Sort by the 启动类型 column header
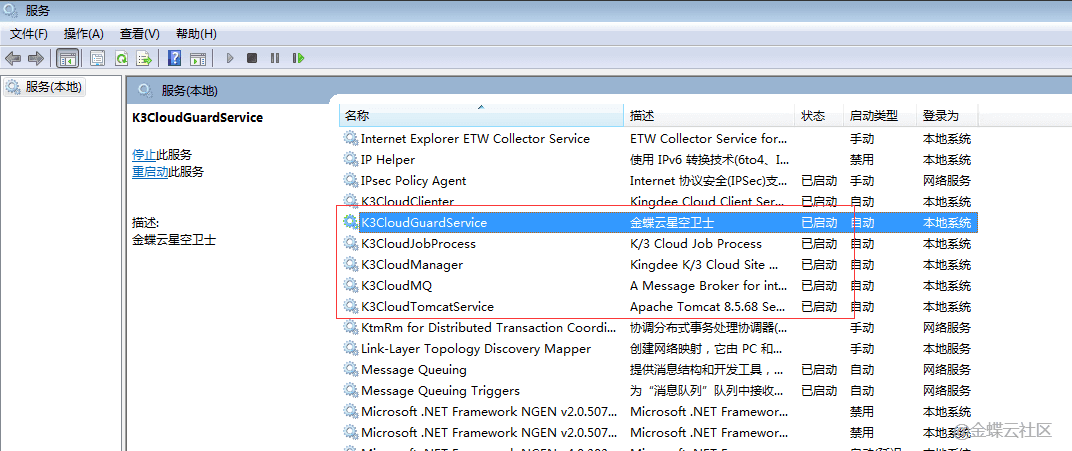1072x451 pixels. pos(879,116)
